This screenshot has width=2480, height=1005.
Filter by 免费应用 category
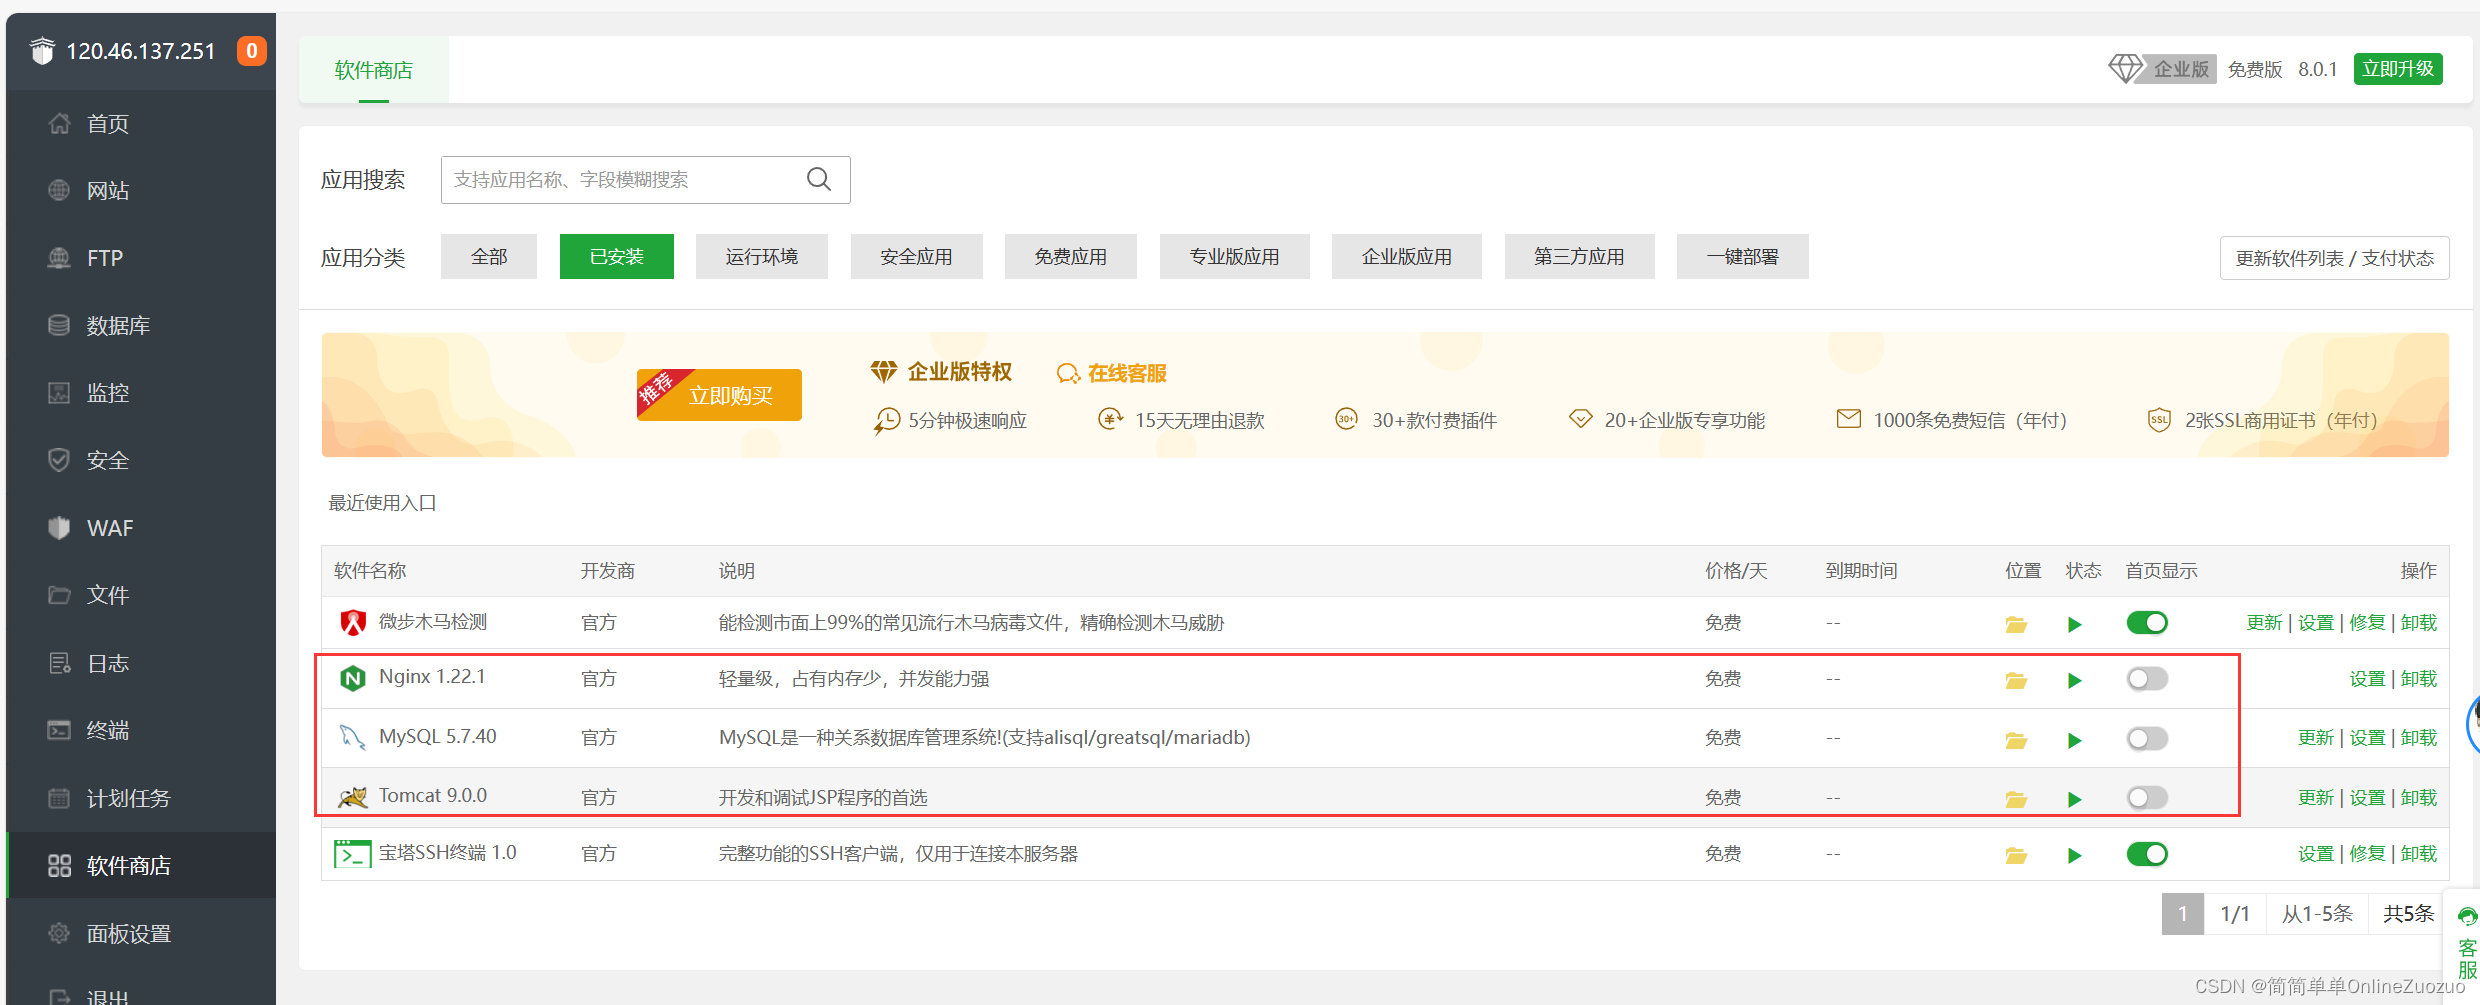coord(1071,257)
